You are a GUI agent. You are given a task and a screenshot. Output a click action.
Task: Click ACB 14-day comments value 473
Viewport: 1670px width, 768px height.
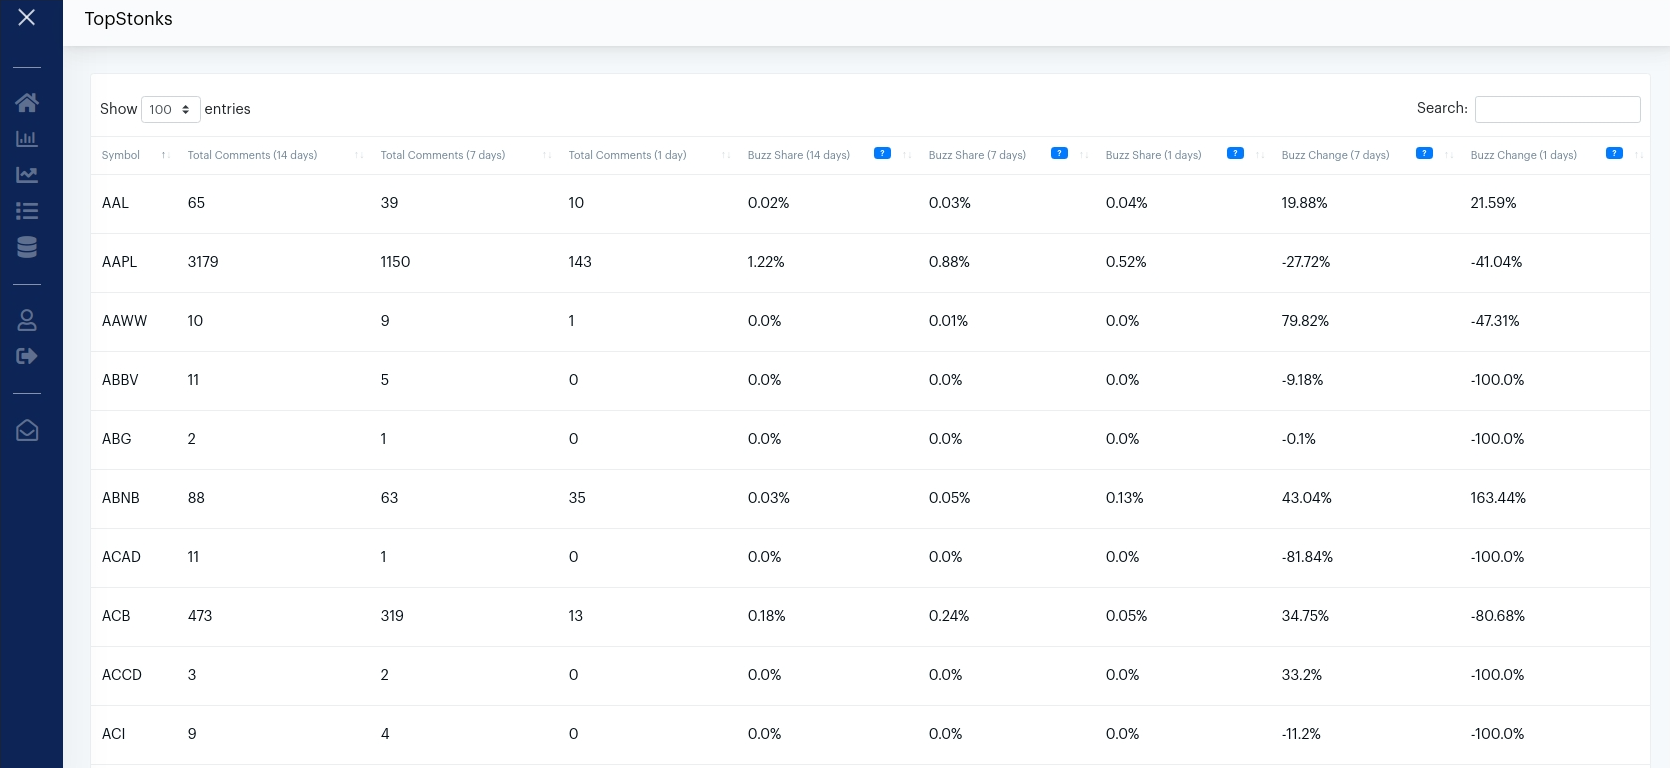[200, 616]
